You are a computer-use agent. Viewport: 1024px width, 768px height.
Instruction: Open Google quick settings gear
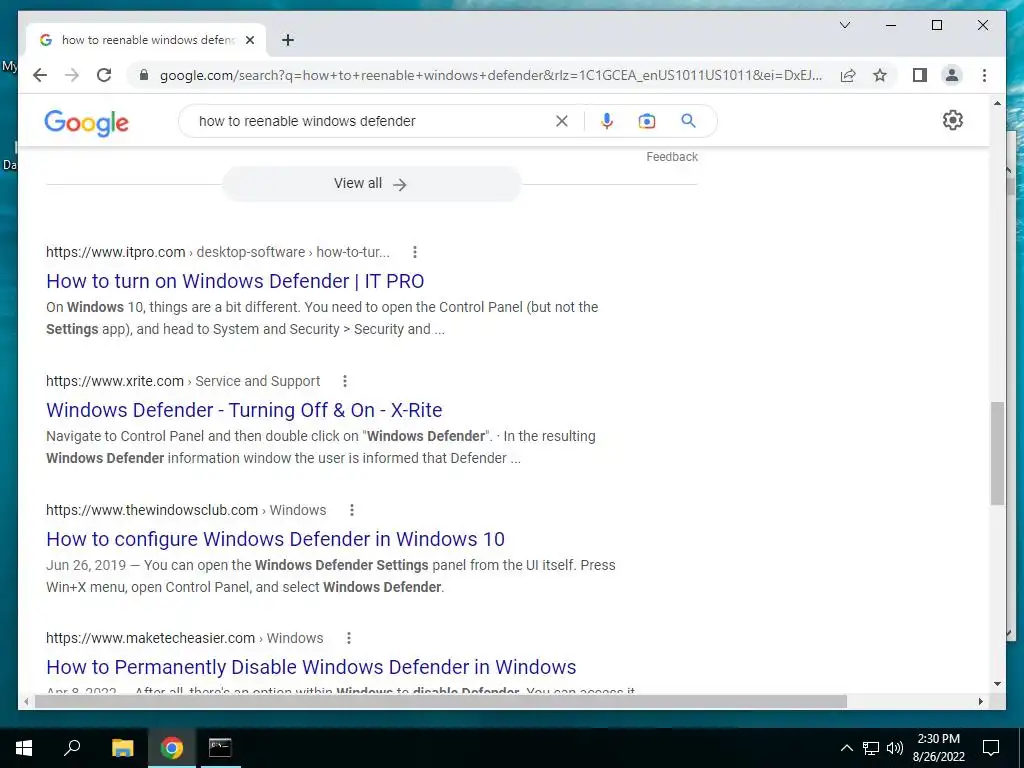953,120
